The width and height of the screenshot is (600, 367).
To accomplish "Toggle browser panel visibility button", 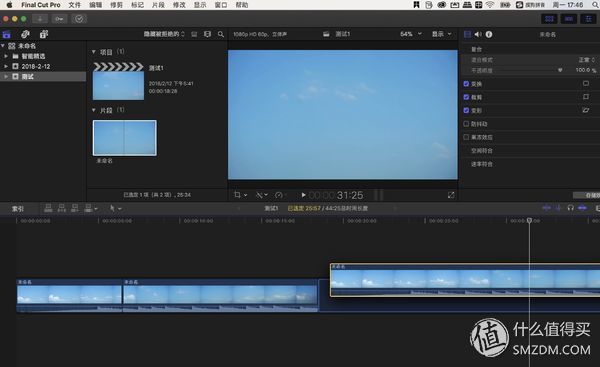I will pos(549,19).
